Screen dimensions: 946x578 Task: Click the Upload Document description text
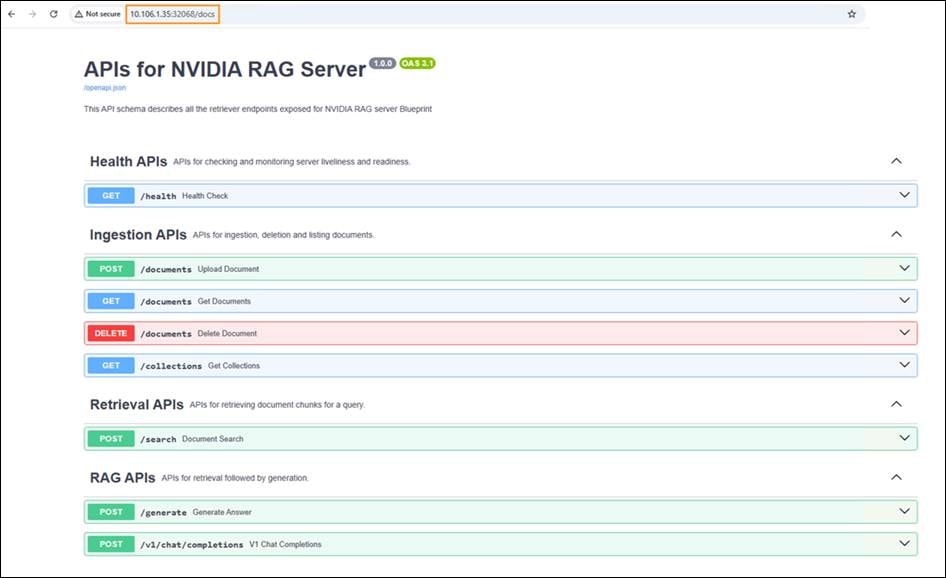(229, 269)
